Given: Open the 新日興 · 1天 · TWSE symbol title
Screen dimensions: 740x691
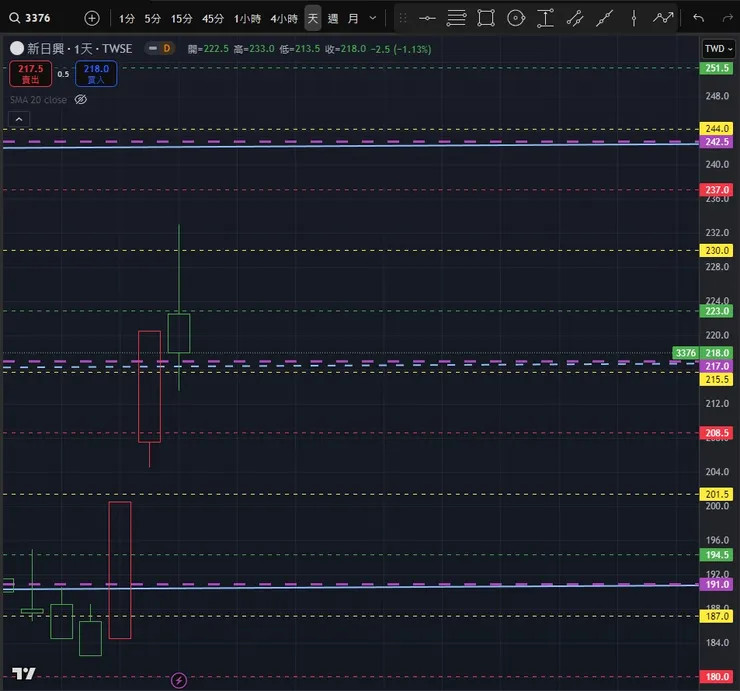Looking at the screenshot, I should tap(79, 49).
